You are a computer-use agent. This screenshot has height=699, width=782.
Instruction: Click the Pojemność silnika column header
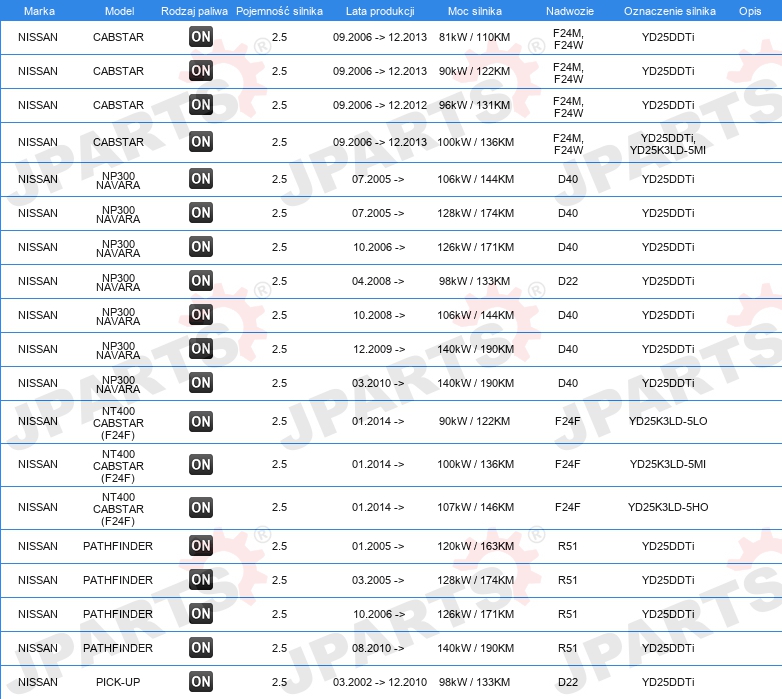pos(279,11)
